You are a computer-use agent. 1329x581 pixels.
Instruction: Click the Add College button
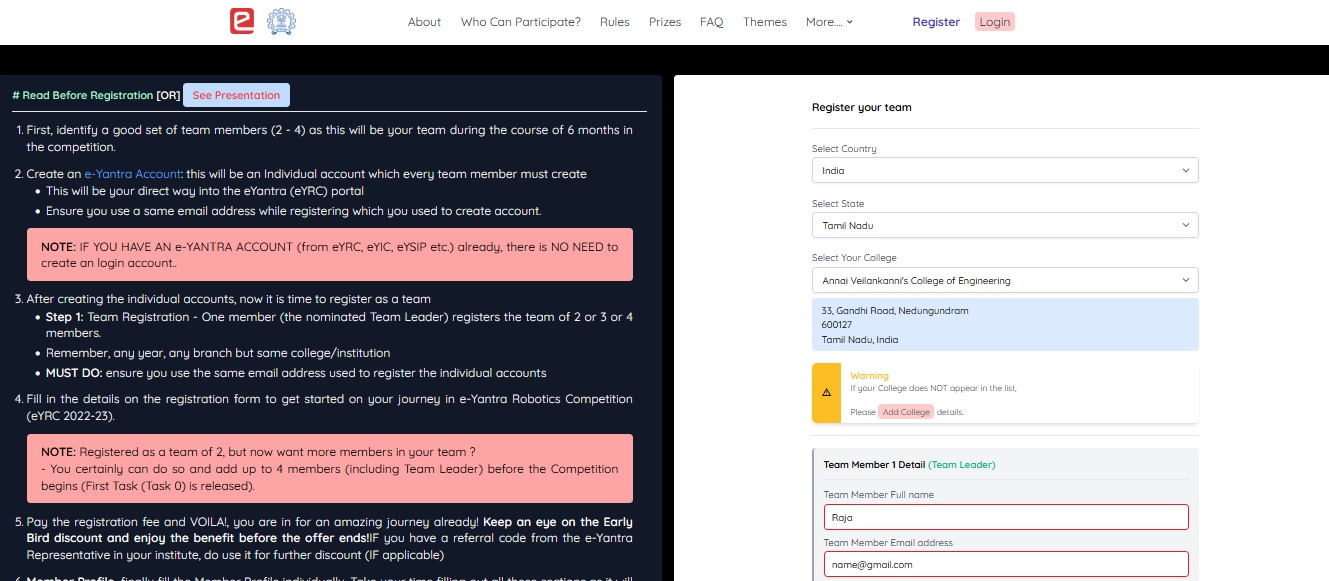point(906,412)
